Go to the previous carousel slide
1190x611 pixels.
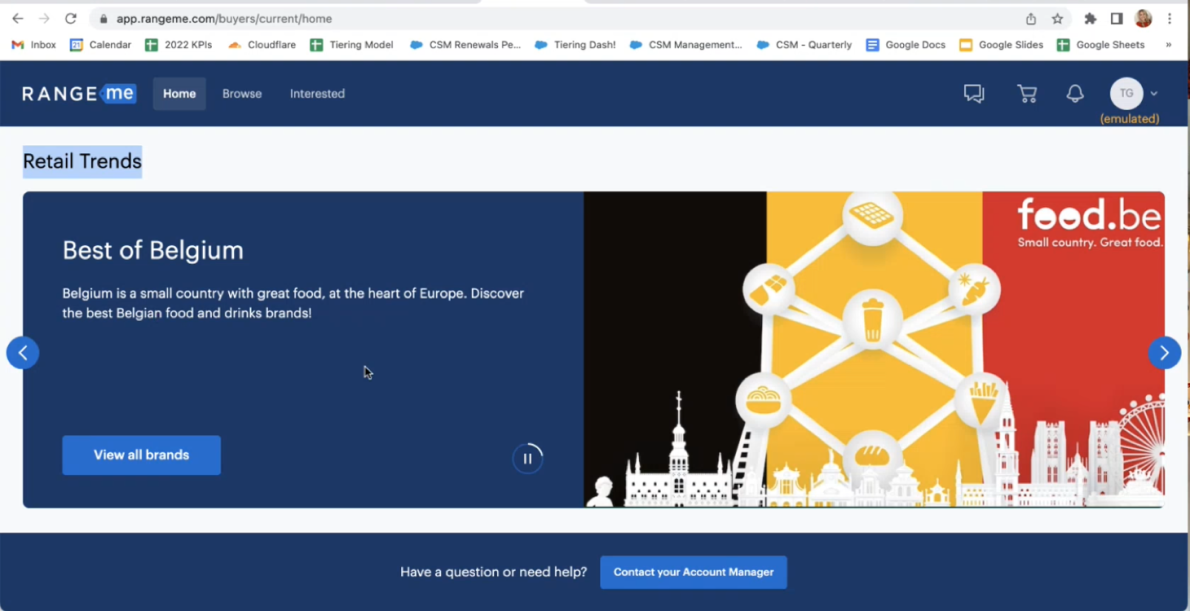point(23,353)
